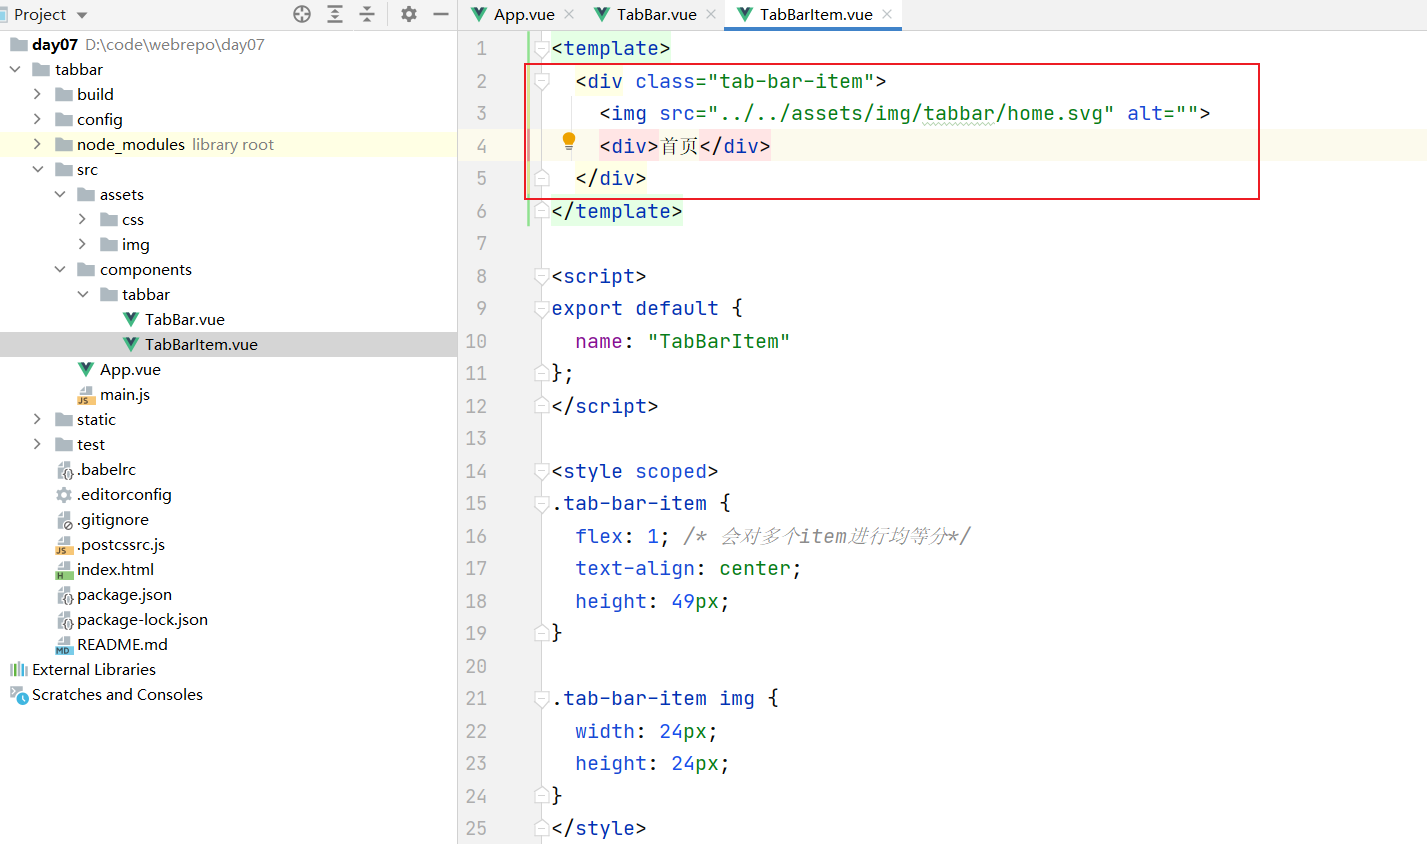This screenshot has height=844, width=1427.
Task: Select Scratches and Consoles node
Action: coord(117,694)
